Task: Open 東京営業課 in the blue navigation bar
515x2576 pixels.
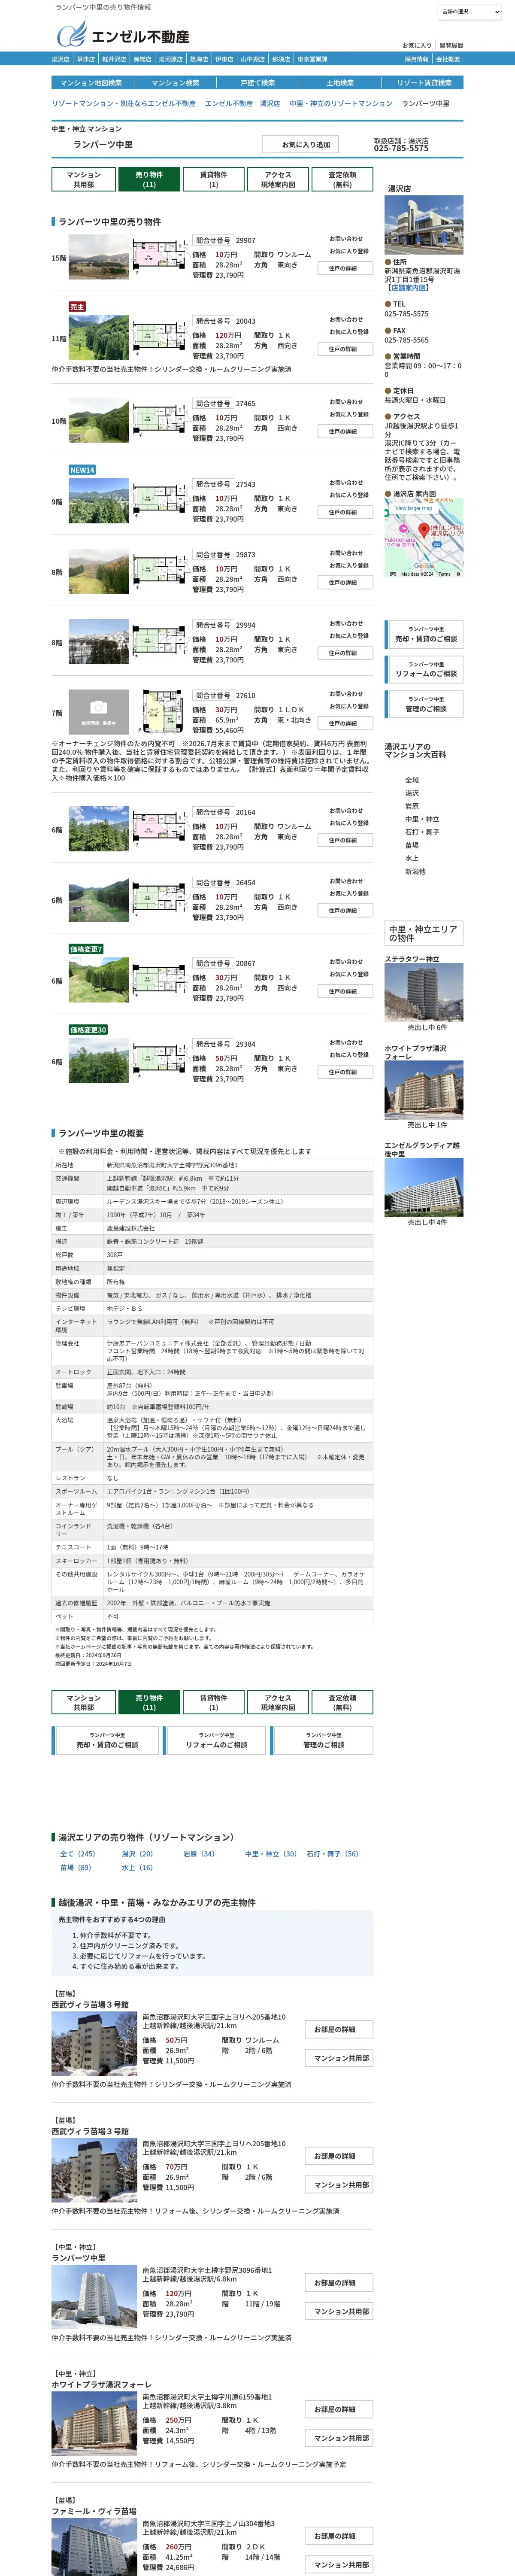Action: coord(312,59)
